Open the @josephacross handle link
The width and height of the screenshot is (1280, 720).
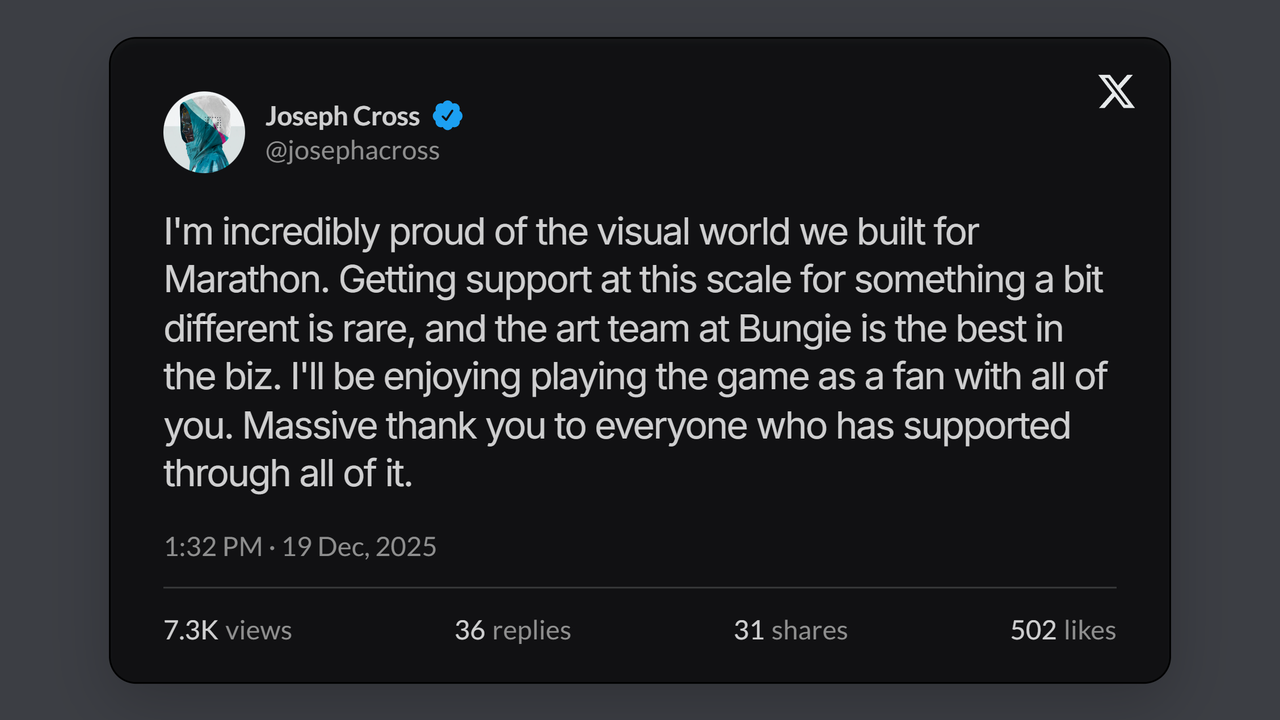tap(352, 151)
